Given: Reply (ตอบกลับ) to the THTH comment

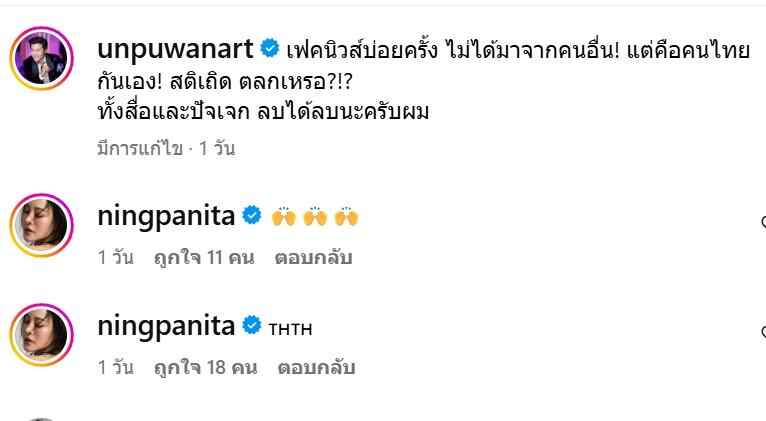Looking at the screenshot, I should pos(316,367).
